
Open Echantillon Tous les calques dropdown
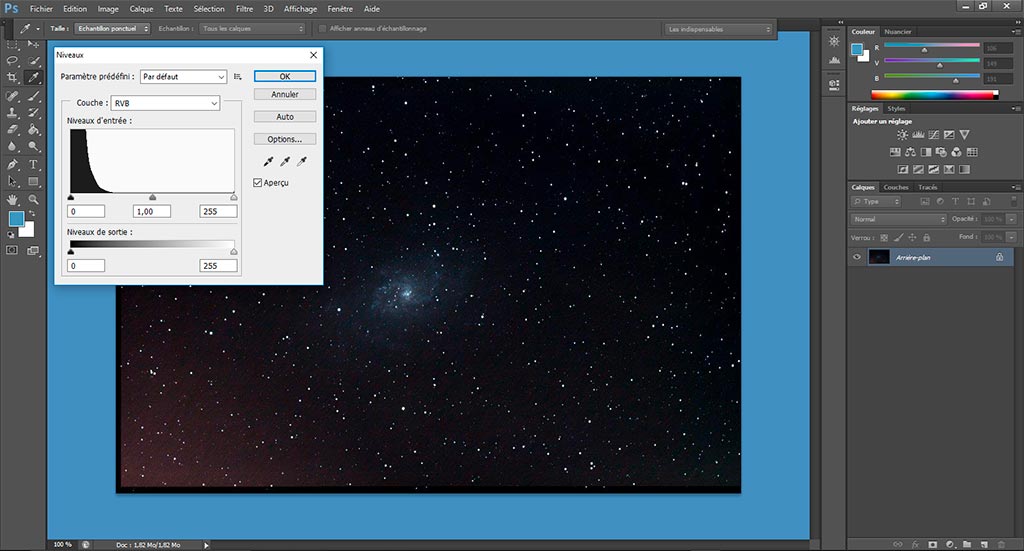252,29
